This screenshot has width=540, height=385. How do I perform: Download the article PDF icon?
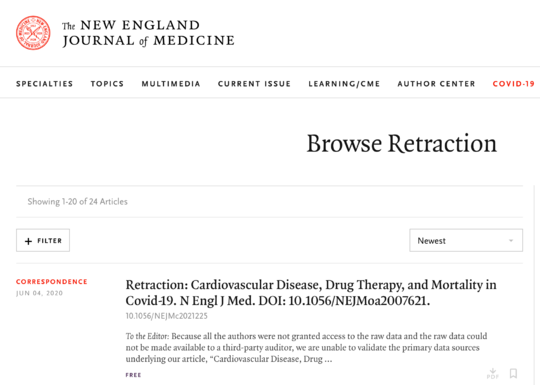pyautogui.click(x=493, y=373)
